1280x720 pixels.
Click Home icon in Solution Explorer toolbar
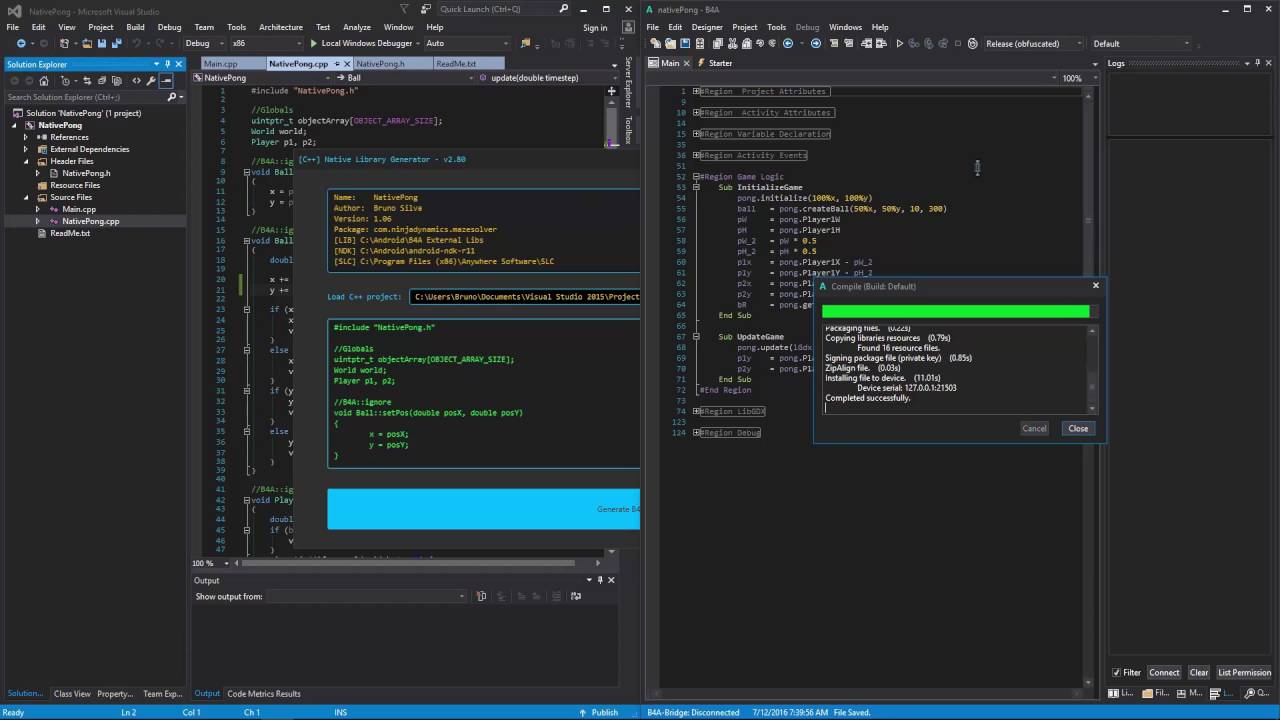pyautogui.click(x=44, y=81)
